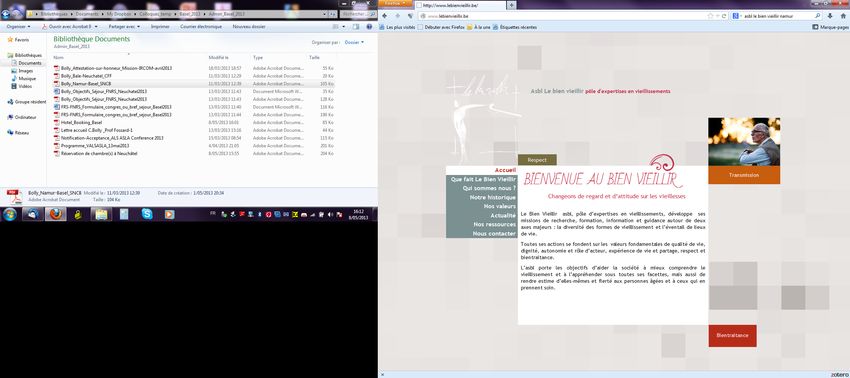Screen dimensions: 850x378
Task: Toggle Explorer preview pane icon
Action: [356, 26]
